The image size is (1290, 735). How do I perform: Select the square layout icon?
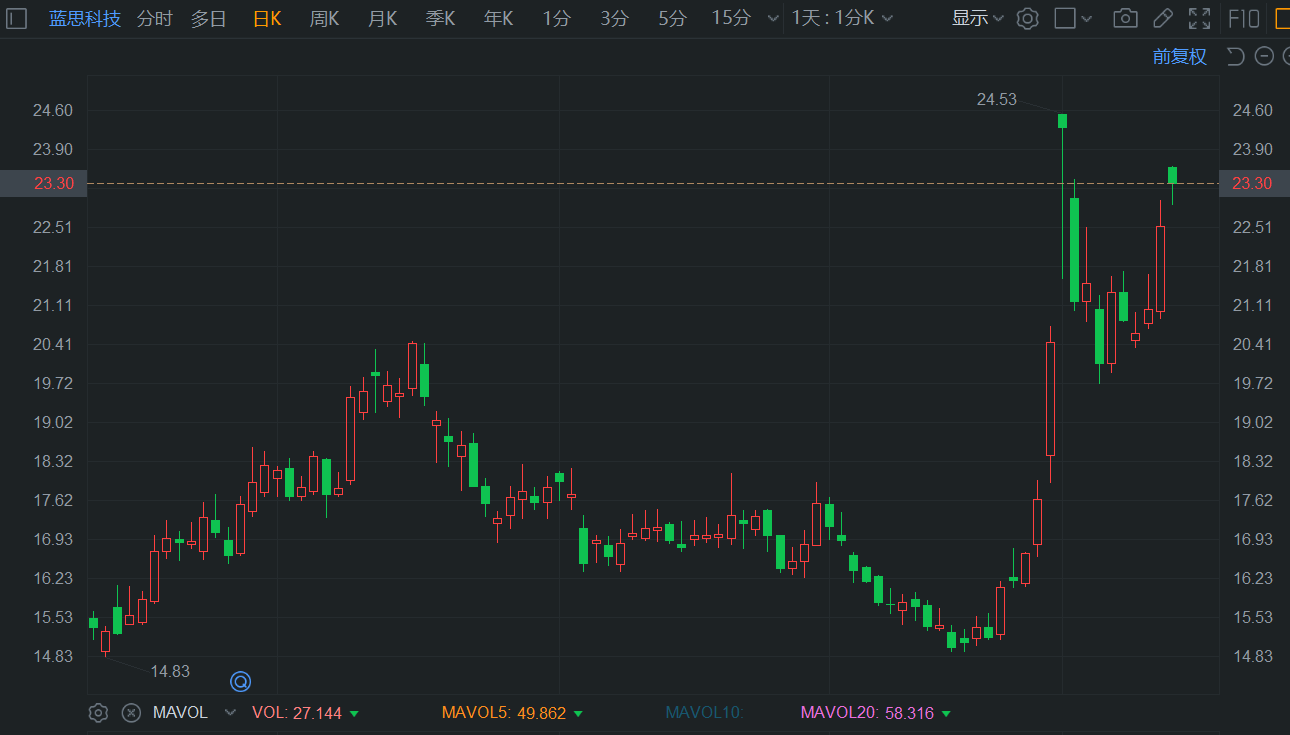1066,18
